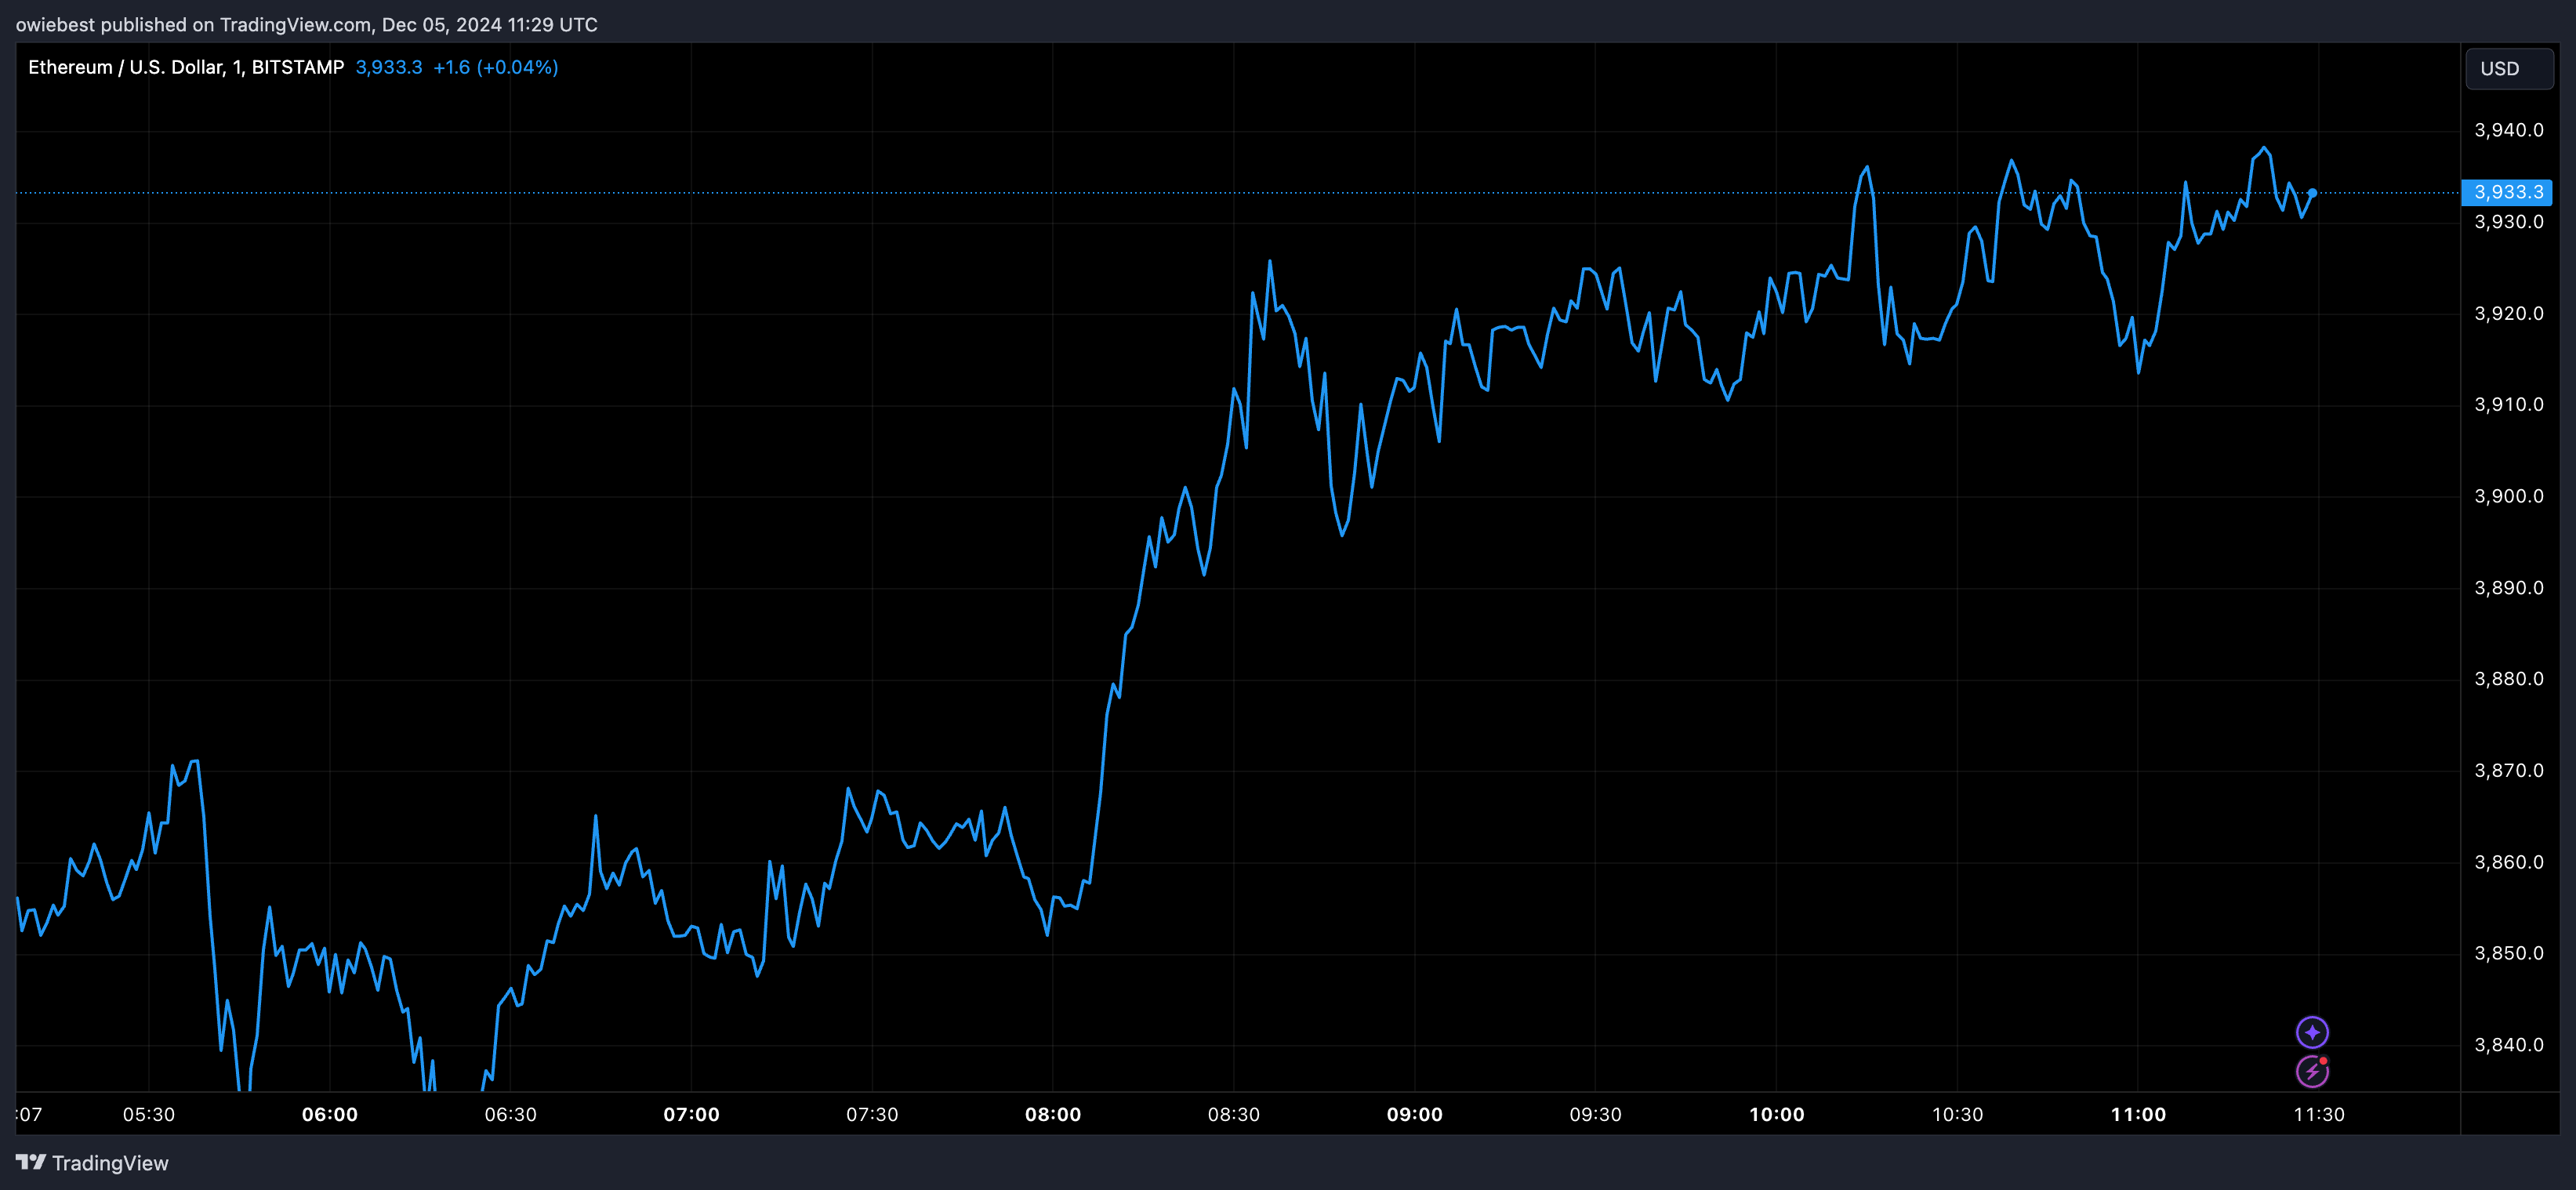Click the 09:30 time axis label

1596,1115
